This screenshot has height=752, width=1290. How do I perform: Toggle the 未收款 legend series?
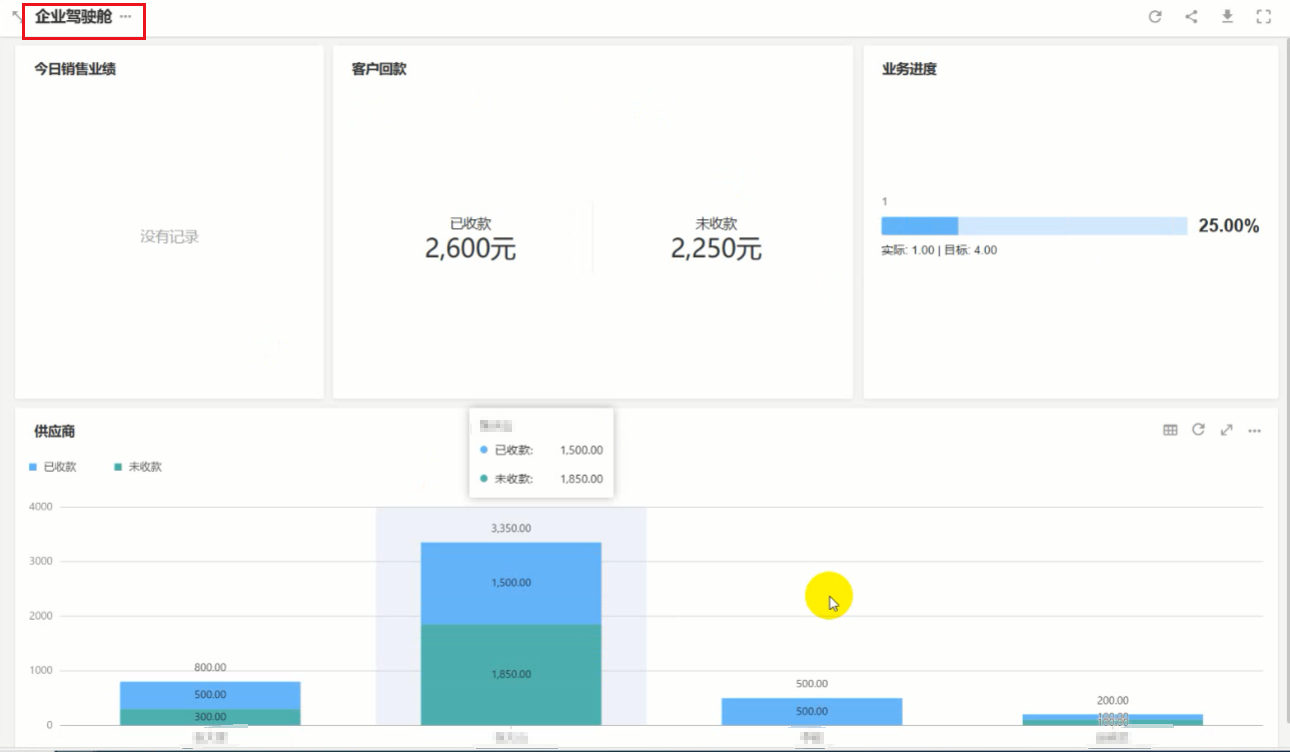[x=138, y=467]
